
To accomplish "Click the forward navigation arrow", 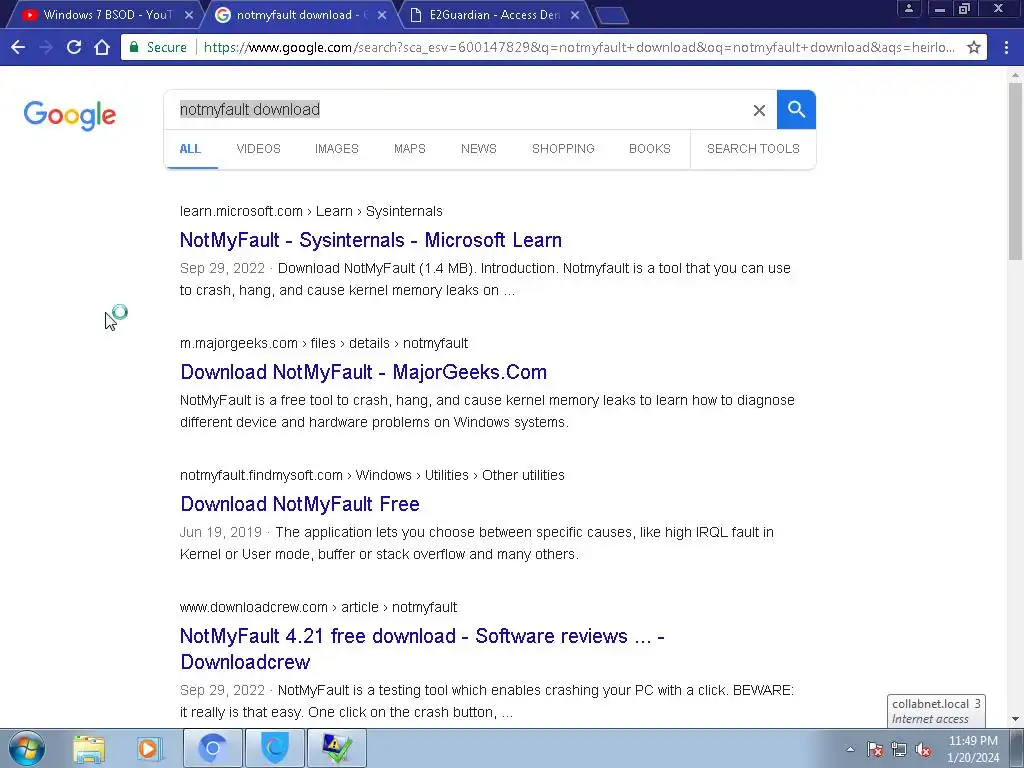I will pyautogui.click(x=46, y=47).
